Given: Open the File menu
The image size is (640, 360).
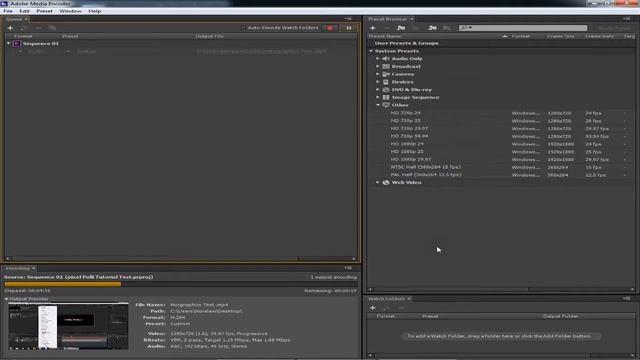Looking at the screenshot, I should click(8, 11).
